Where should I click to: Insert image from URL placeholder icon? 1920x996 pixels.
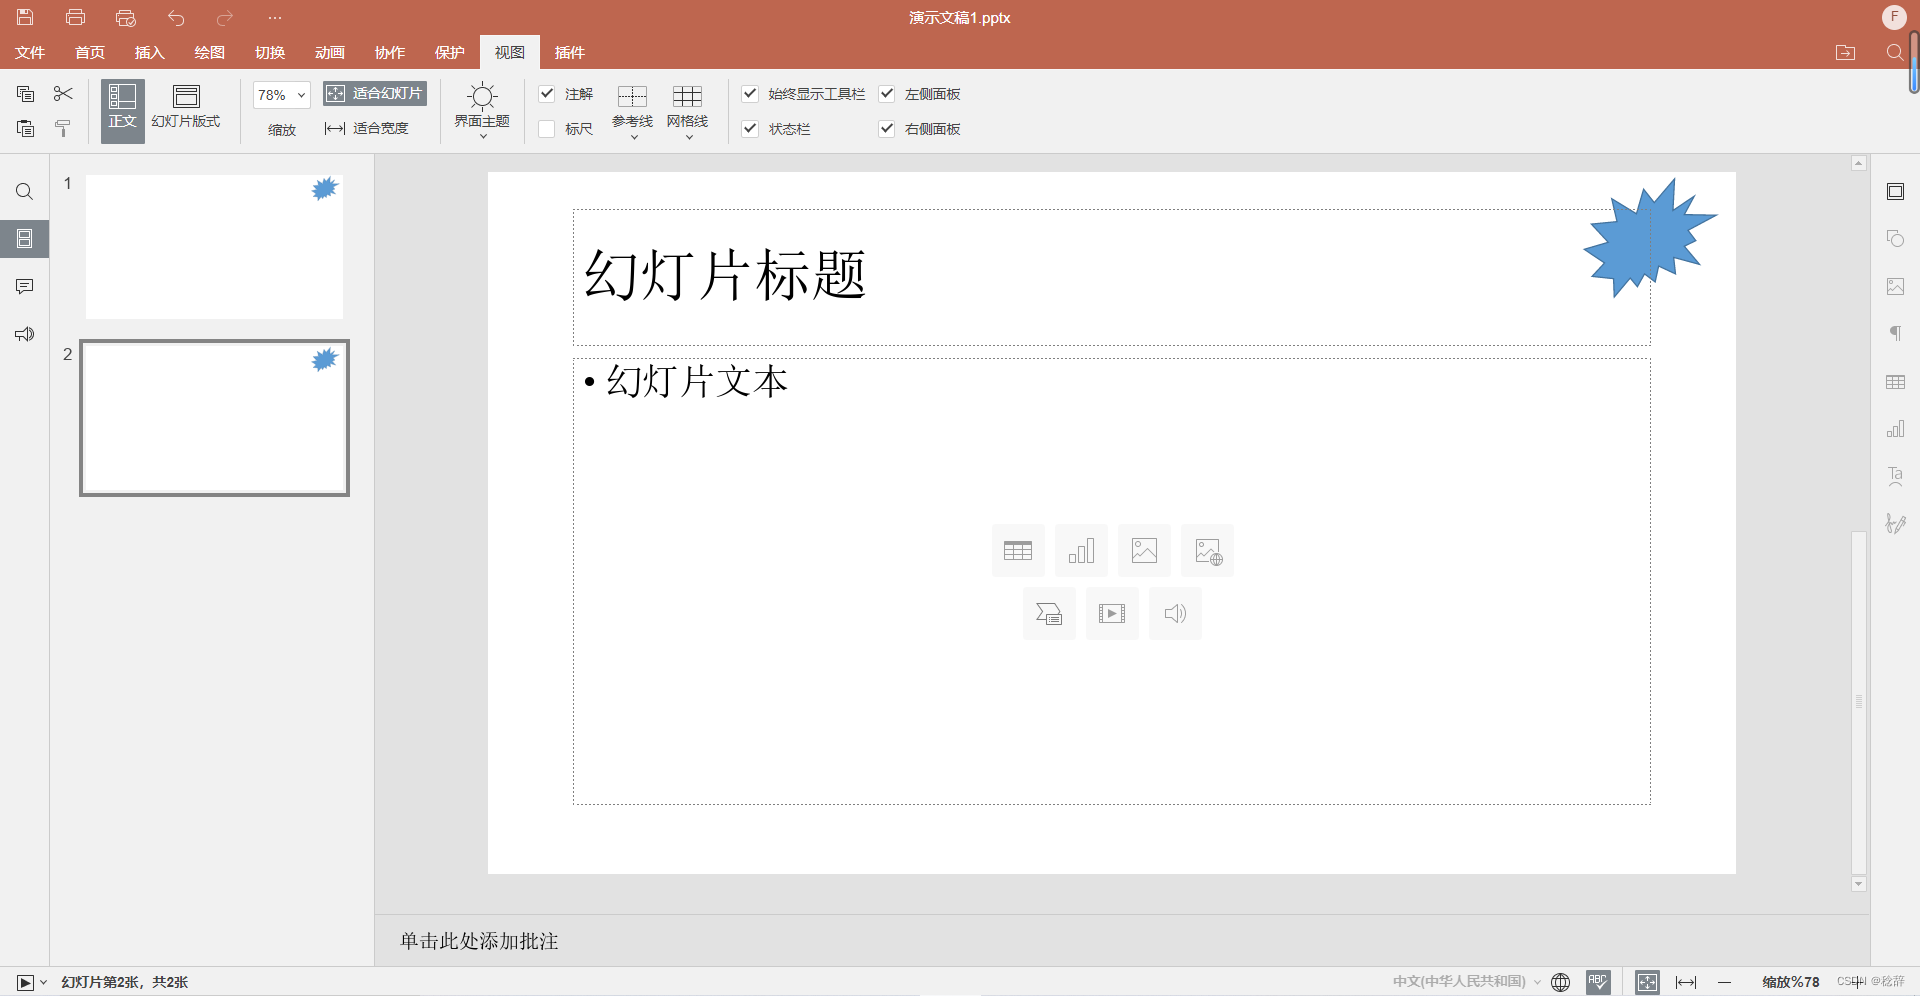tap(1207, 551)
